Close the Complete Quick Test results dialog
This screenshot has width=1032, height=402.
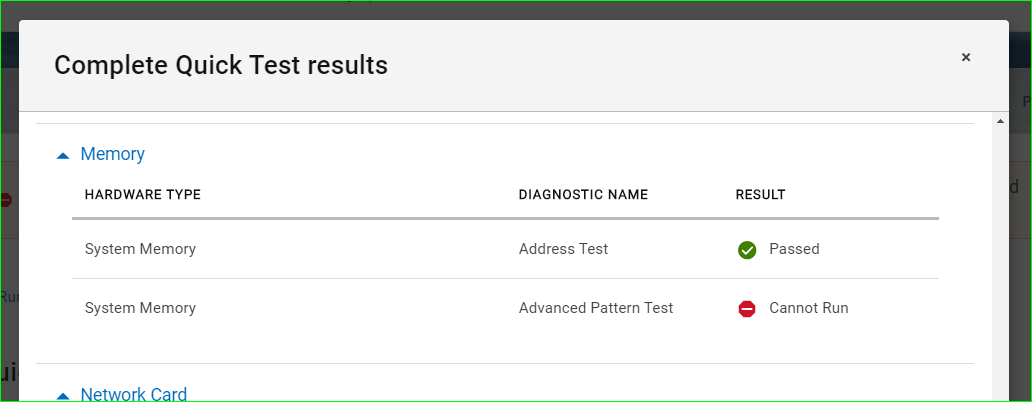[x=966, y=57]
